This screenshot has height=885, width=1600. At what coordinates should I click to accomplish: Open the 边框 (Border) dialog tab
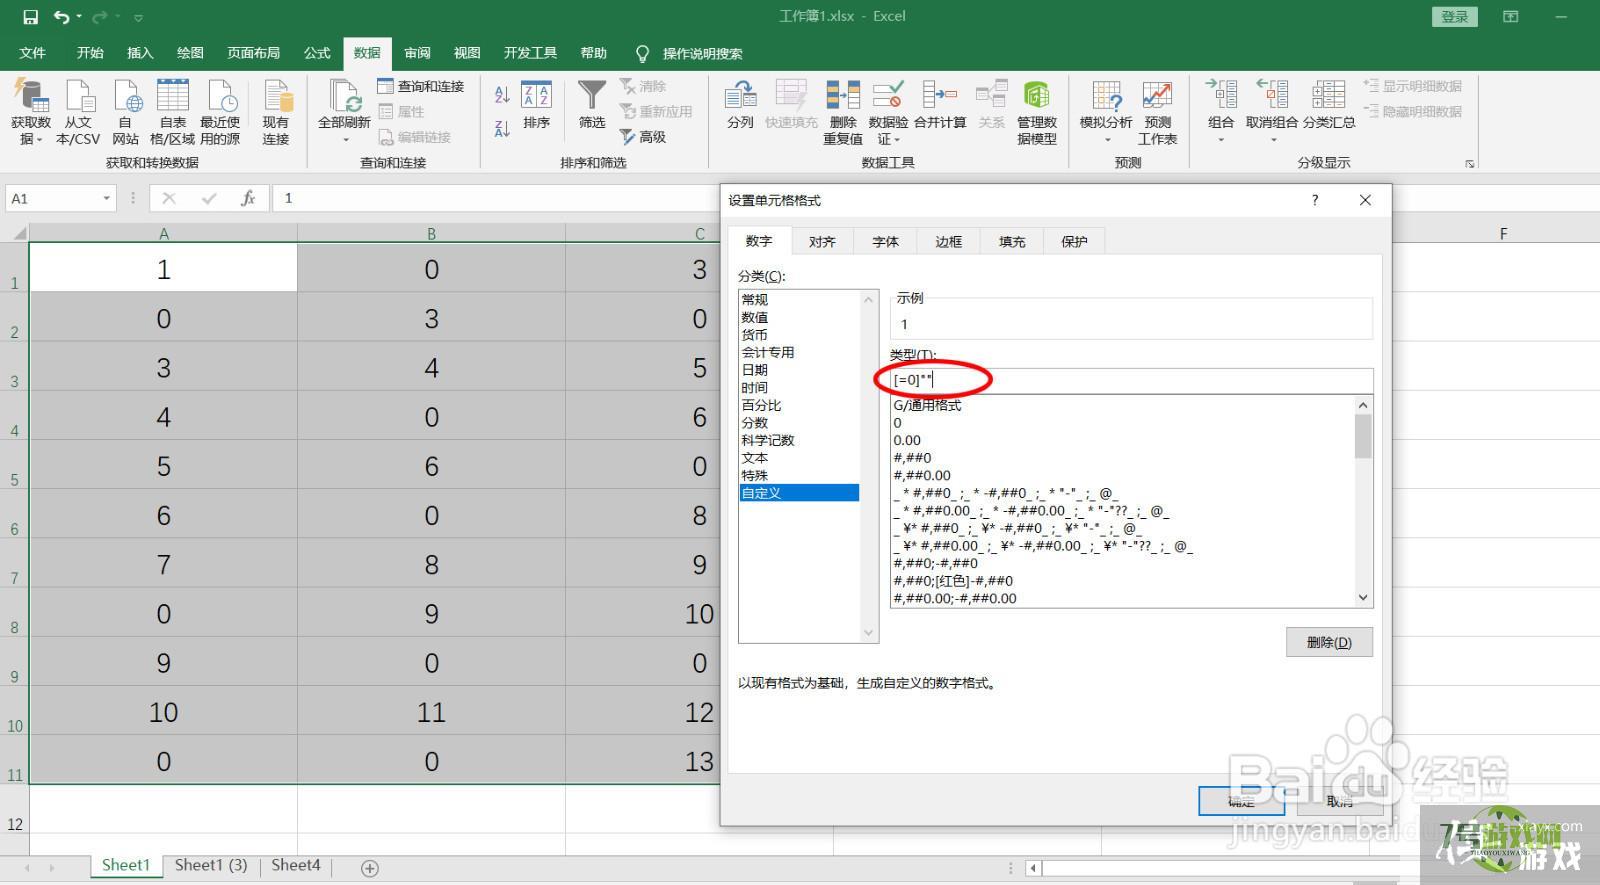point(948,241)
